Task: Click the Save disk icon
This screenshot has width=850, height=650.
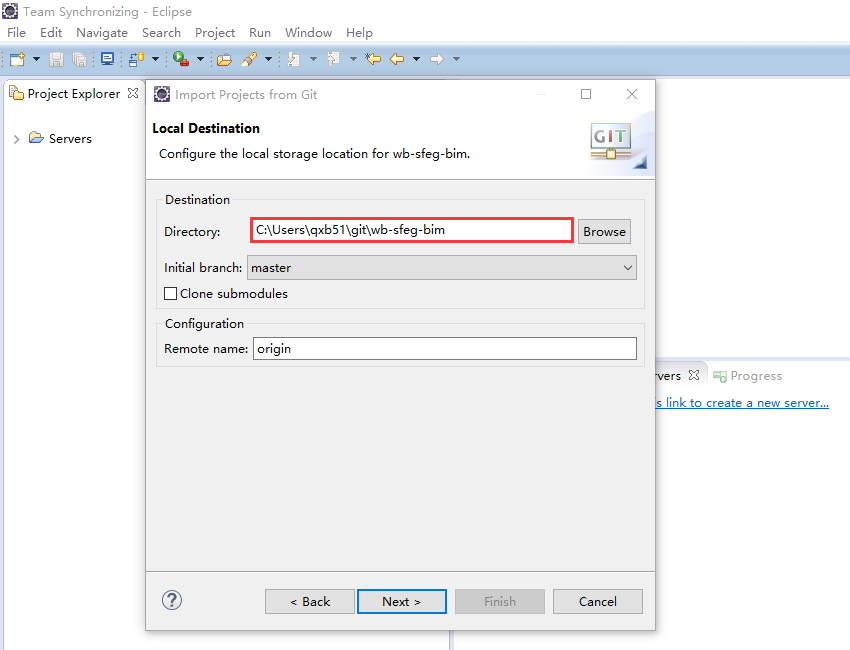Action: tap(56, 59)
